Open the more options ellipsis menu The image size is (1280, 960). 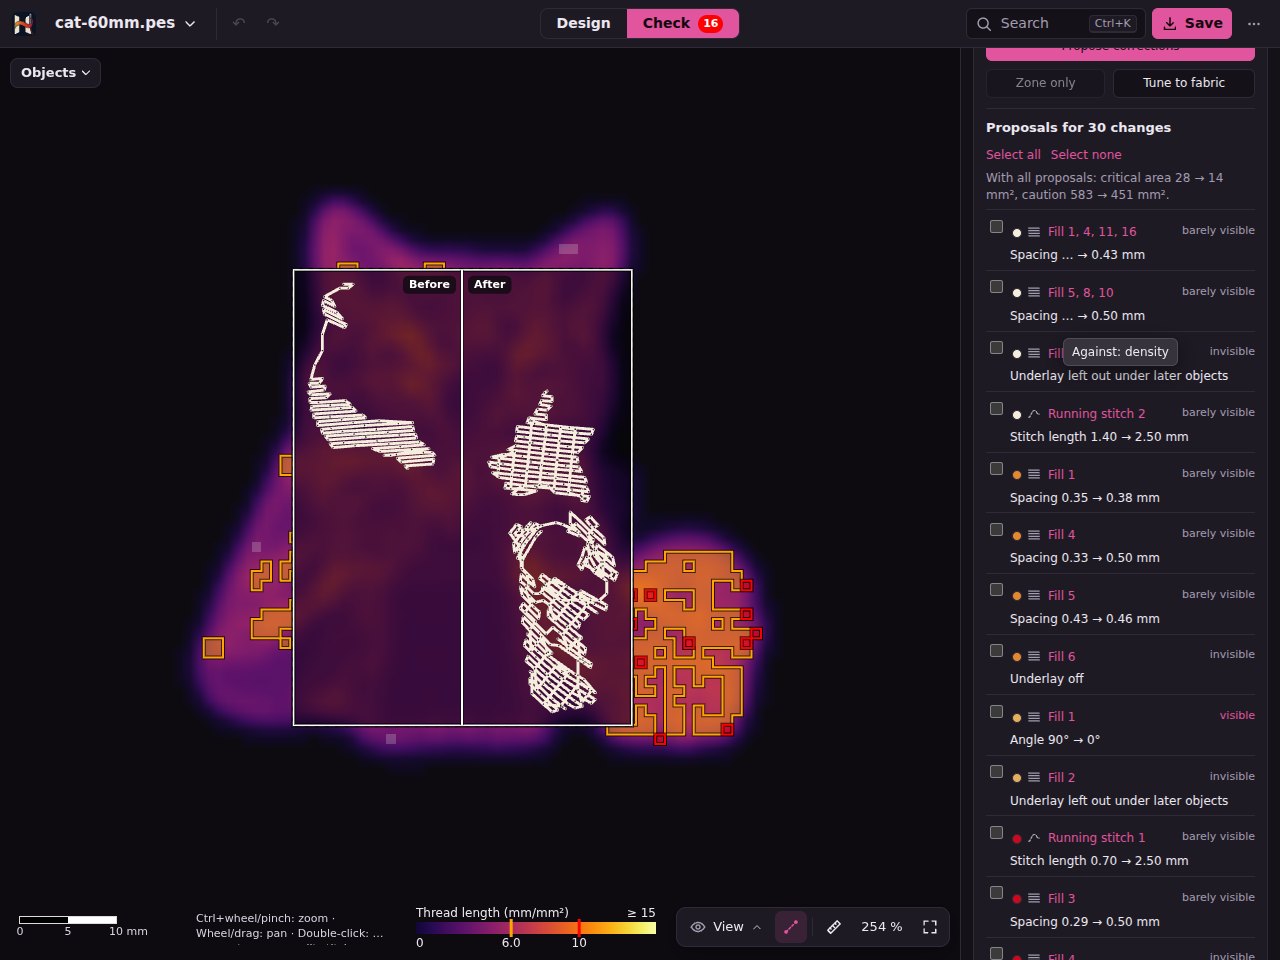pyautogui.click(x=1254, y=23)
